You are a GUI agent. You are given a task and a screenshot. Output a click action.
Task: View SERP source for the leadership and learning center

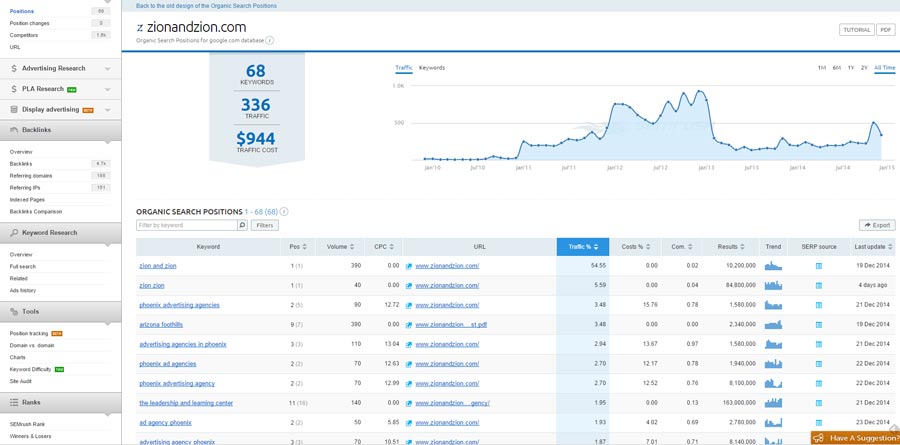tap(819, 403)
